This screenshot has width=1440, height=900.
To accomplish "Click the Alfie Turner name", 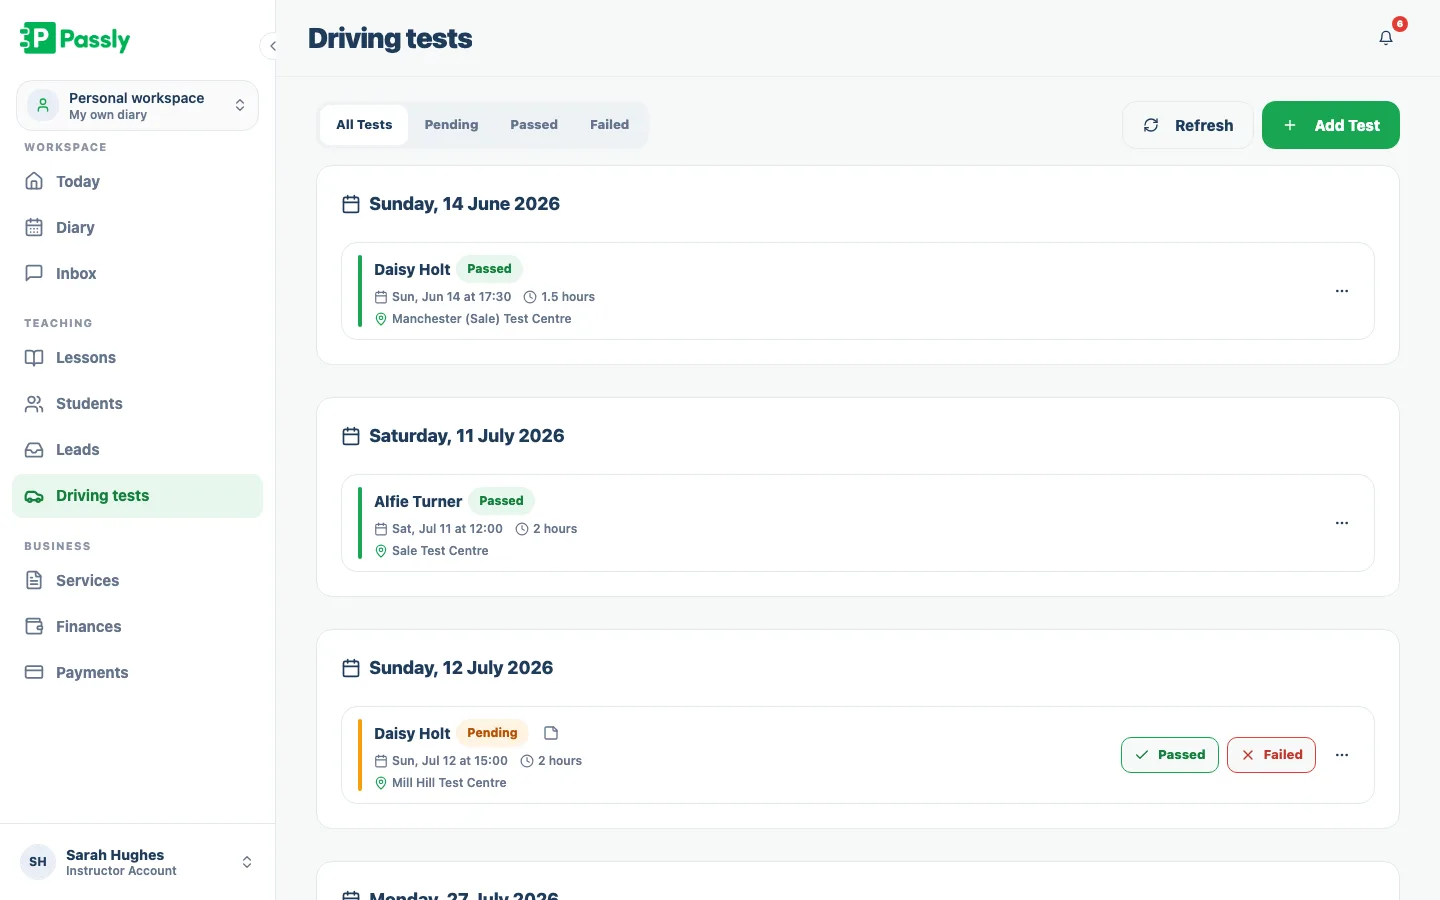I will tap(418, 501).
